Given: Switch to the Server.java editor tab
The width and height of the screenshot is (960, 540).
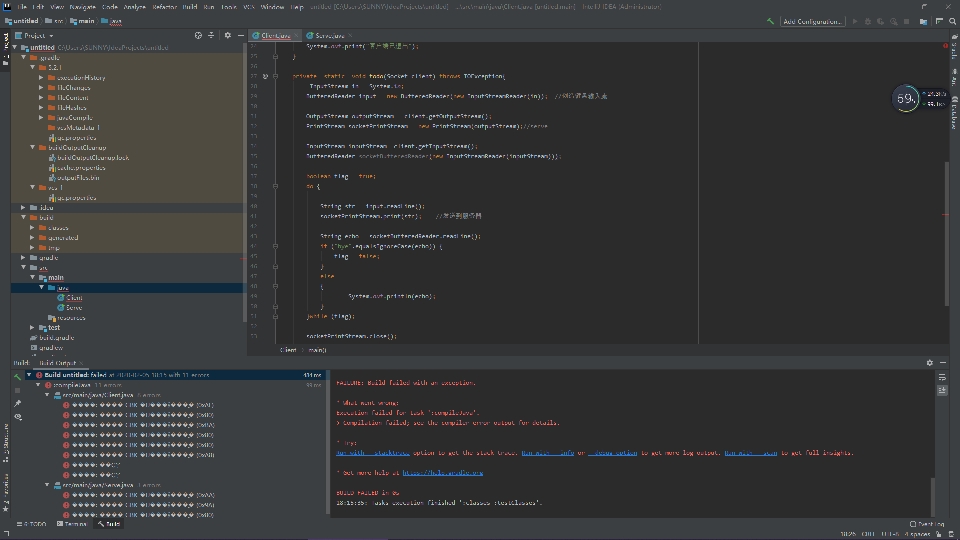Looking at the screenshot, I should pyautogui.click(x=328, y=35).
